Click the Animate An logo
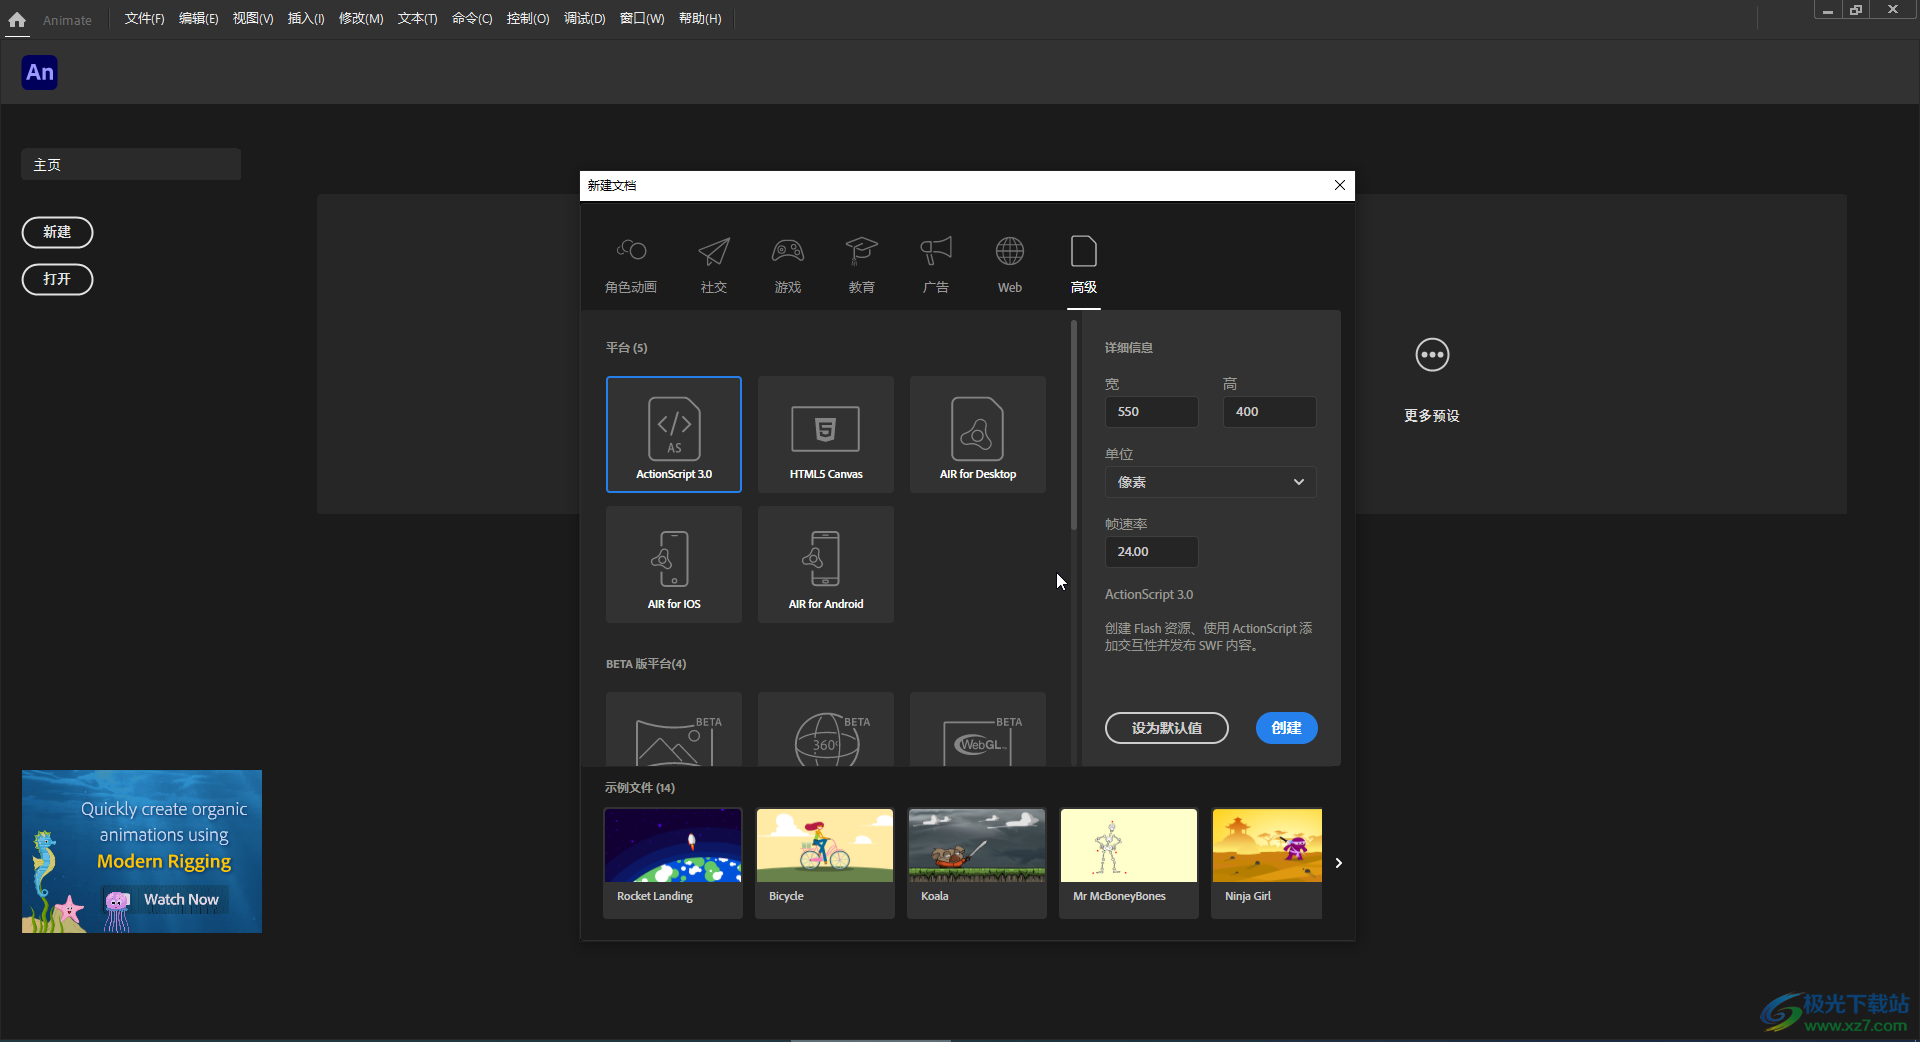 (40, 72)
